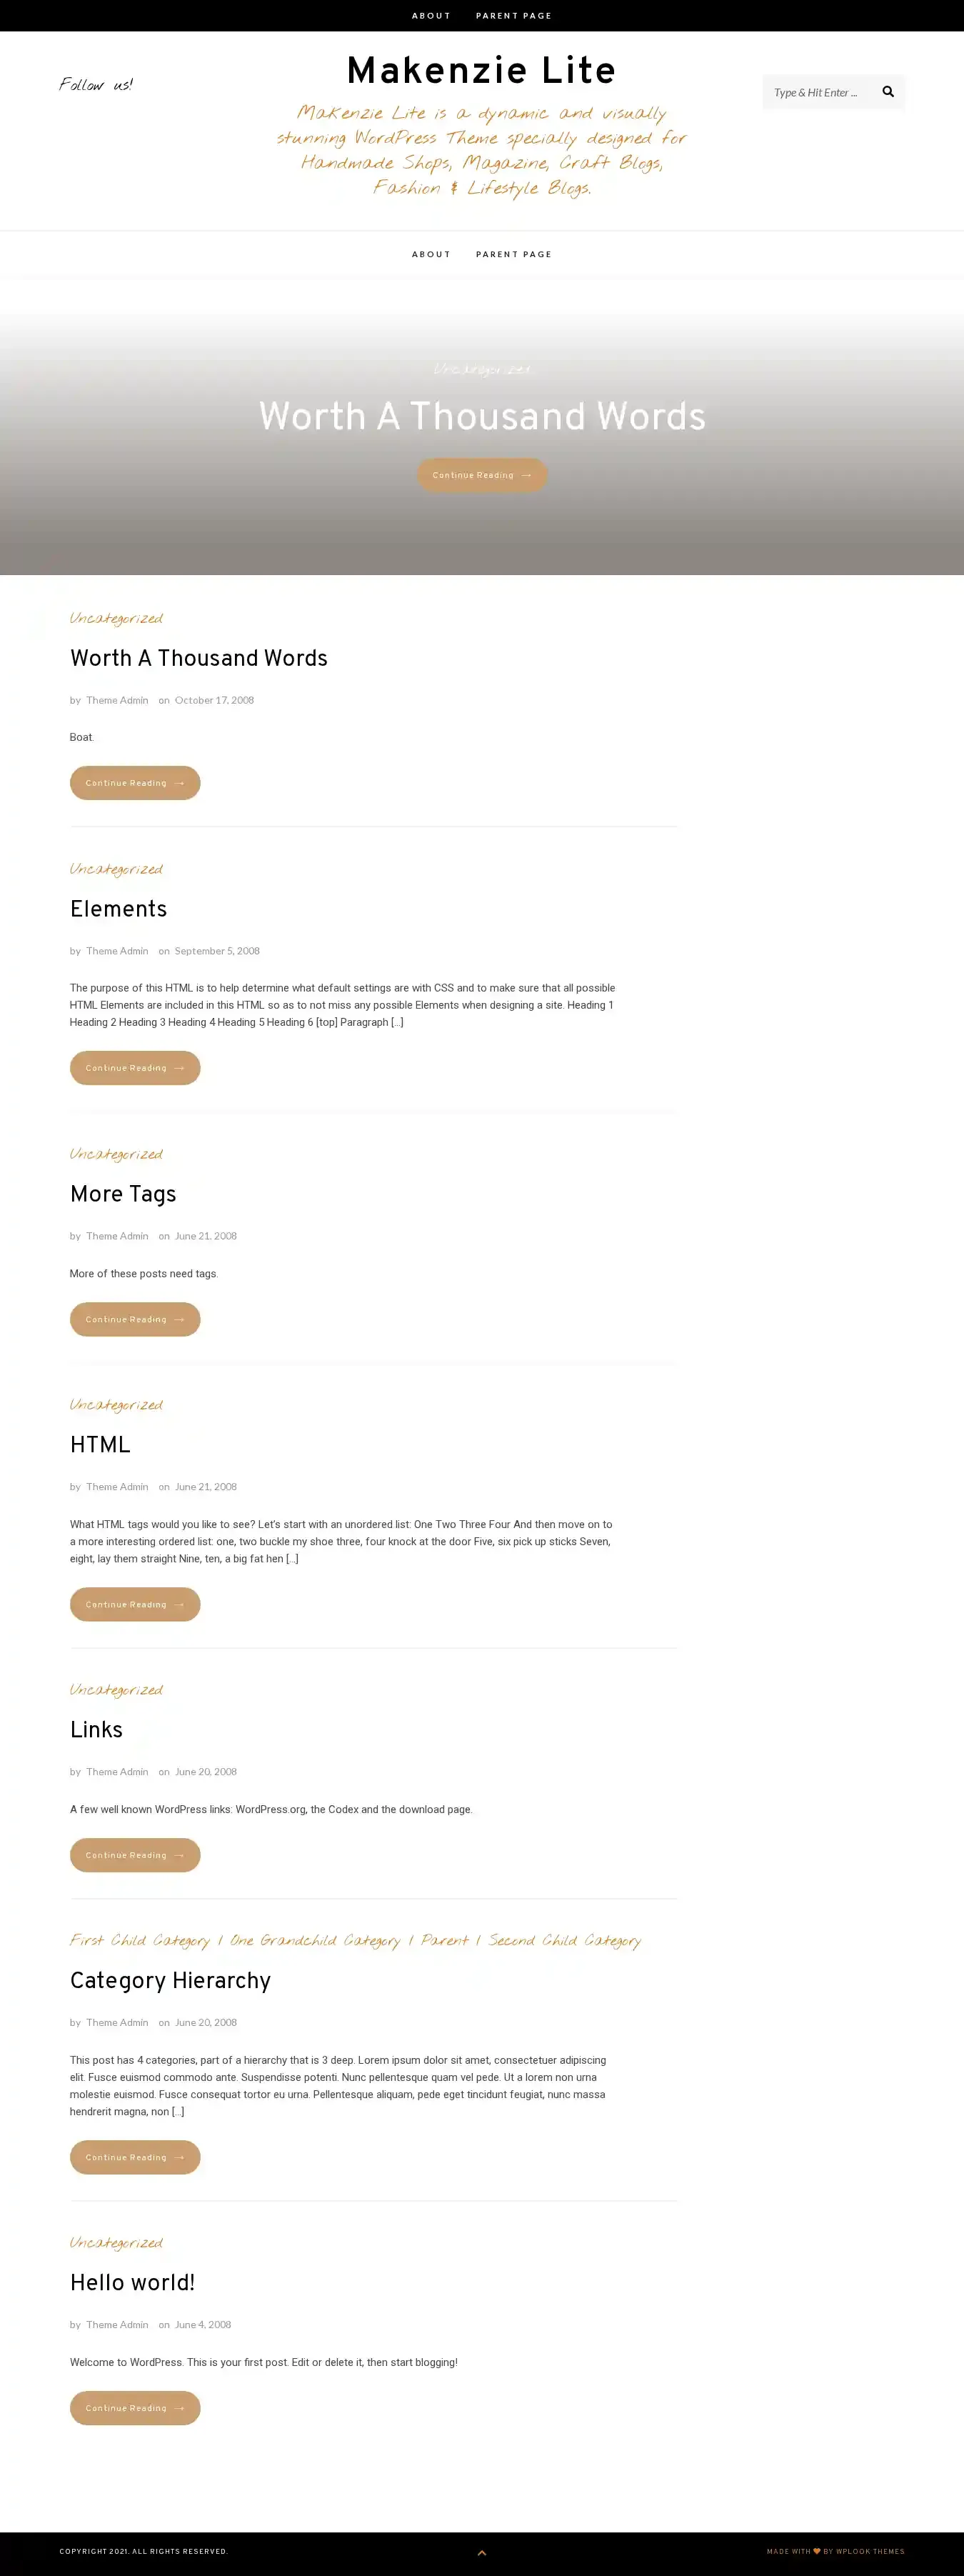Click Continue Reading under the Elements post
Image resolution: width=964 pixels, height=2576 pixels.
135,1068
